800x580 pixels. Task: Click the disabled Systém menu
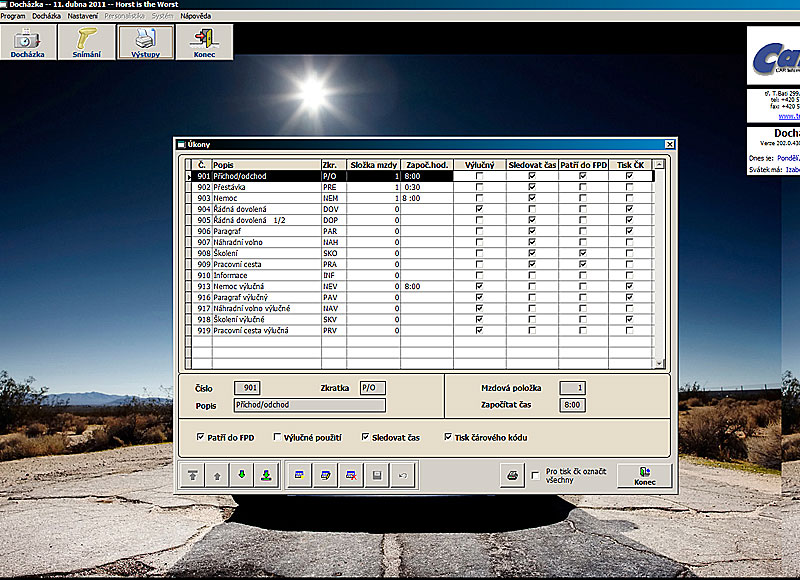(162, 16)
